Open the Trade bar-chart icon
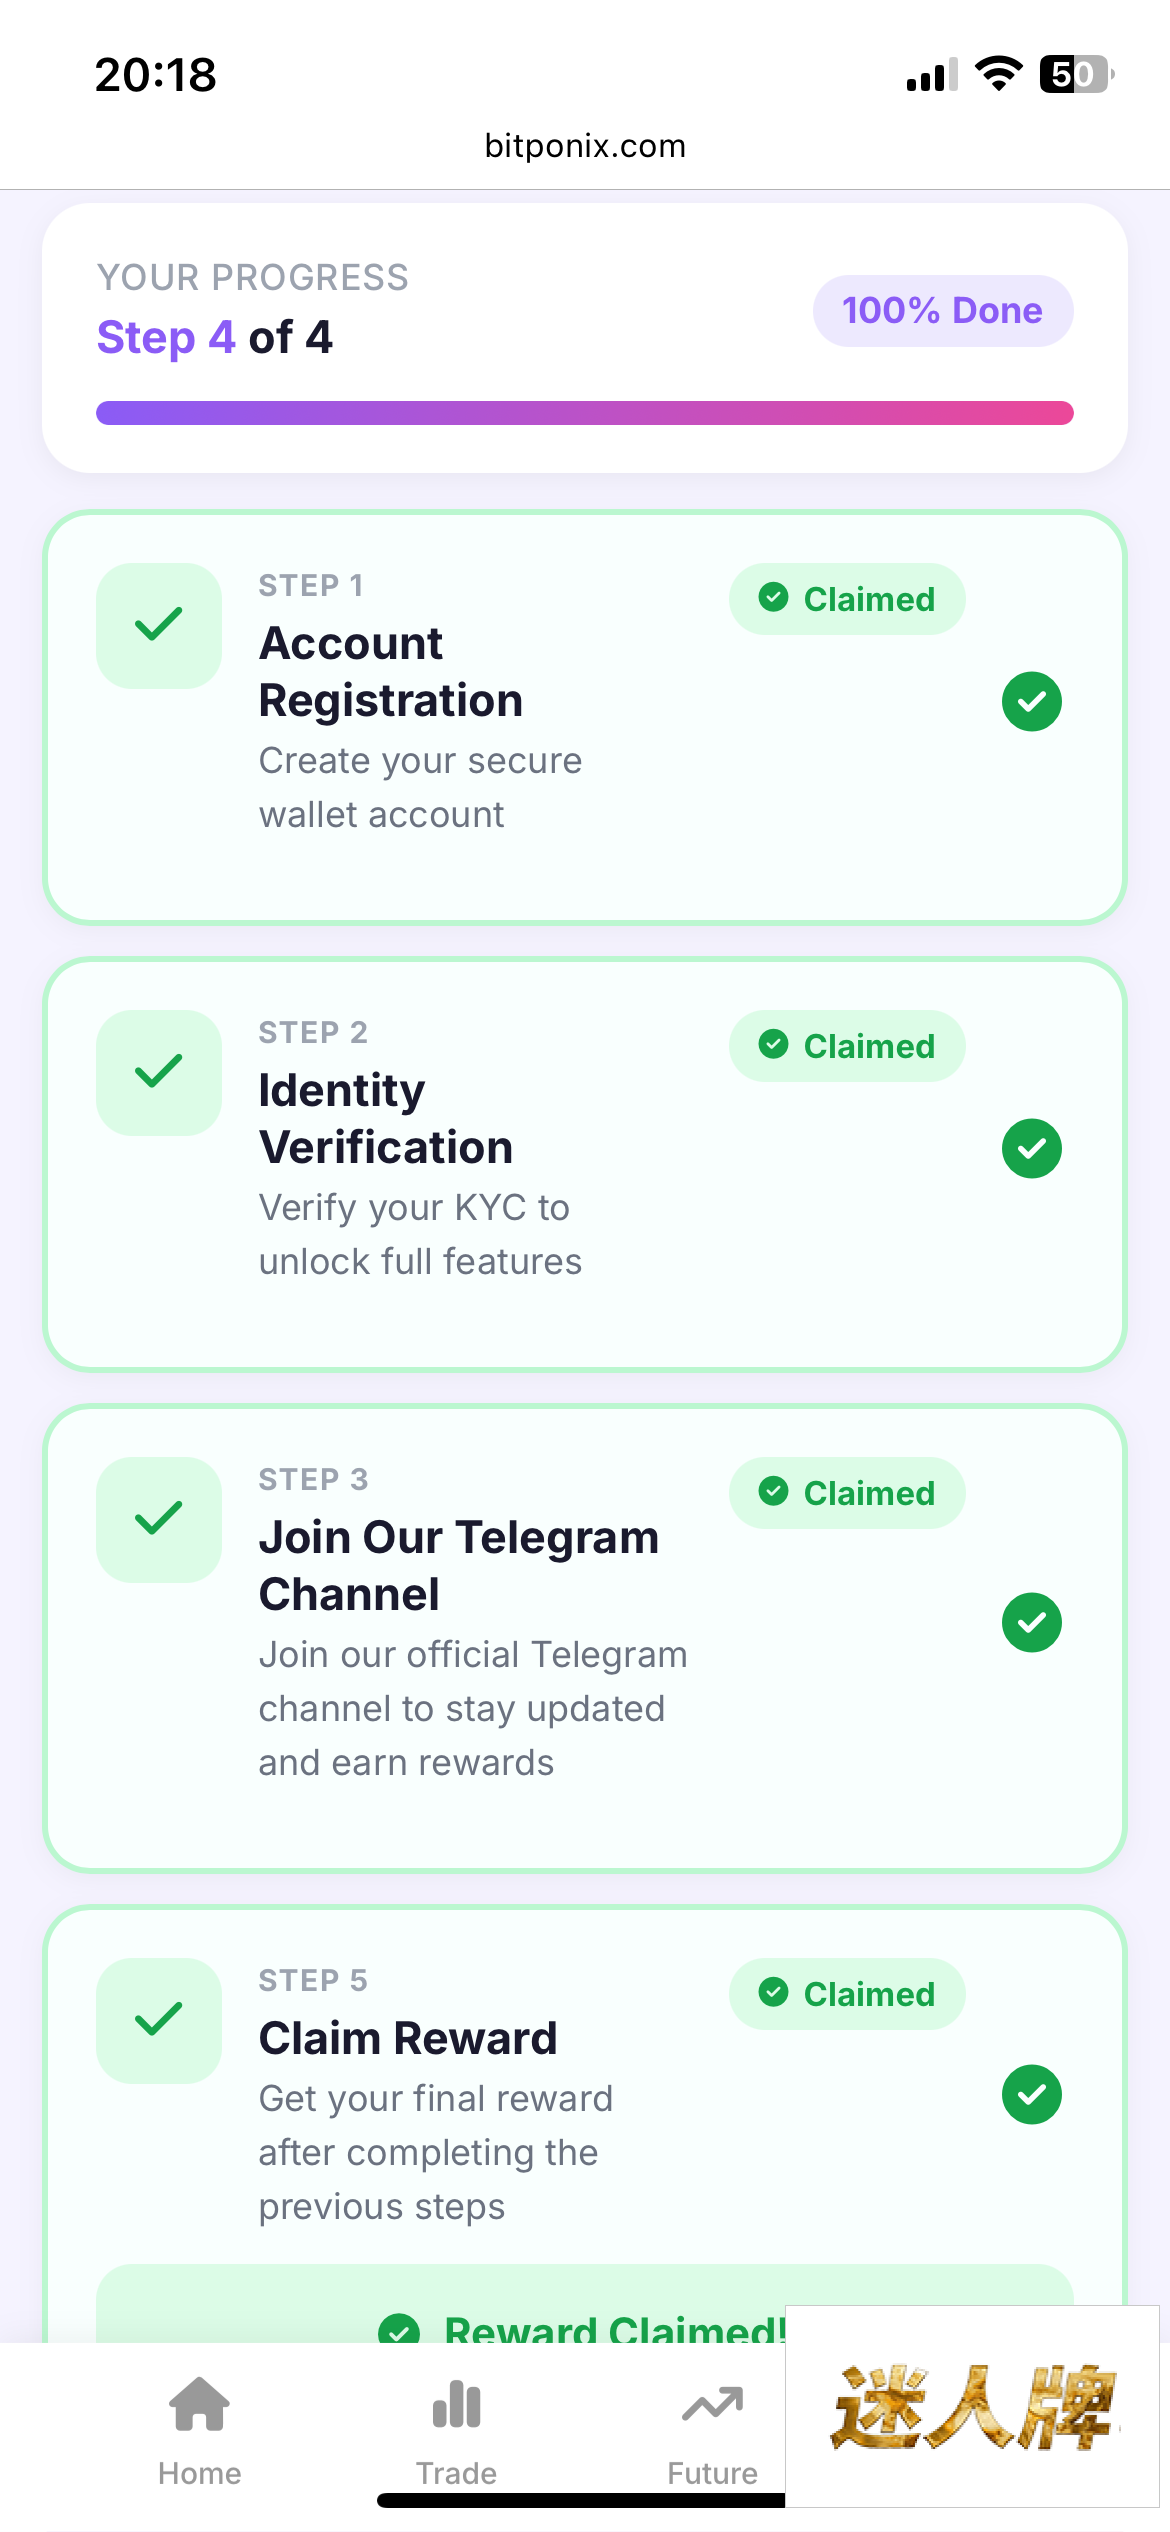Viewport: 1170px width, 2532px height. [457, 2406]
